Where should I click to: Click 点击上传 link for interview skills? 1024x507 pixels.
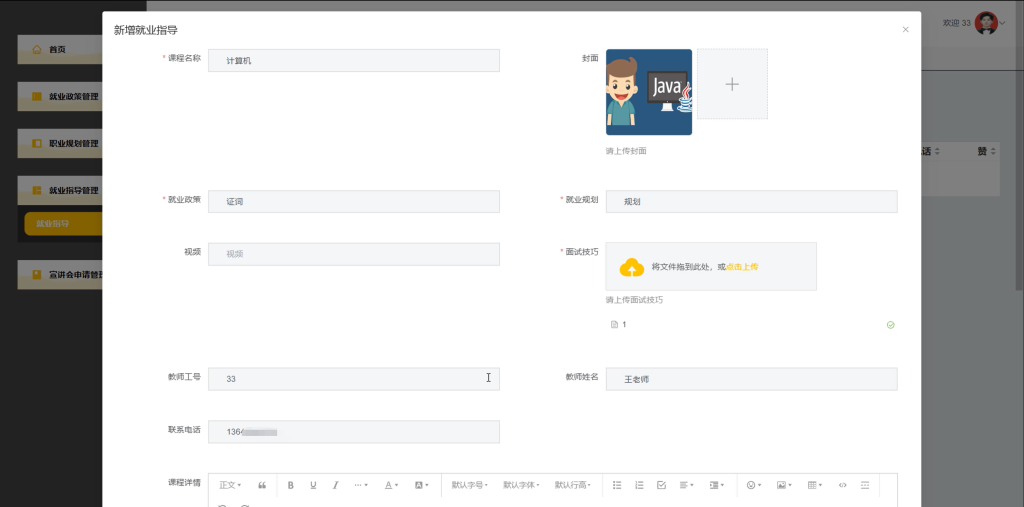point(742,267)
